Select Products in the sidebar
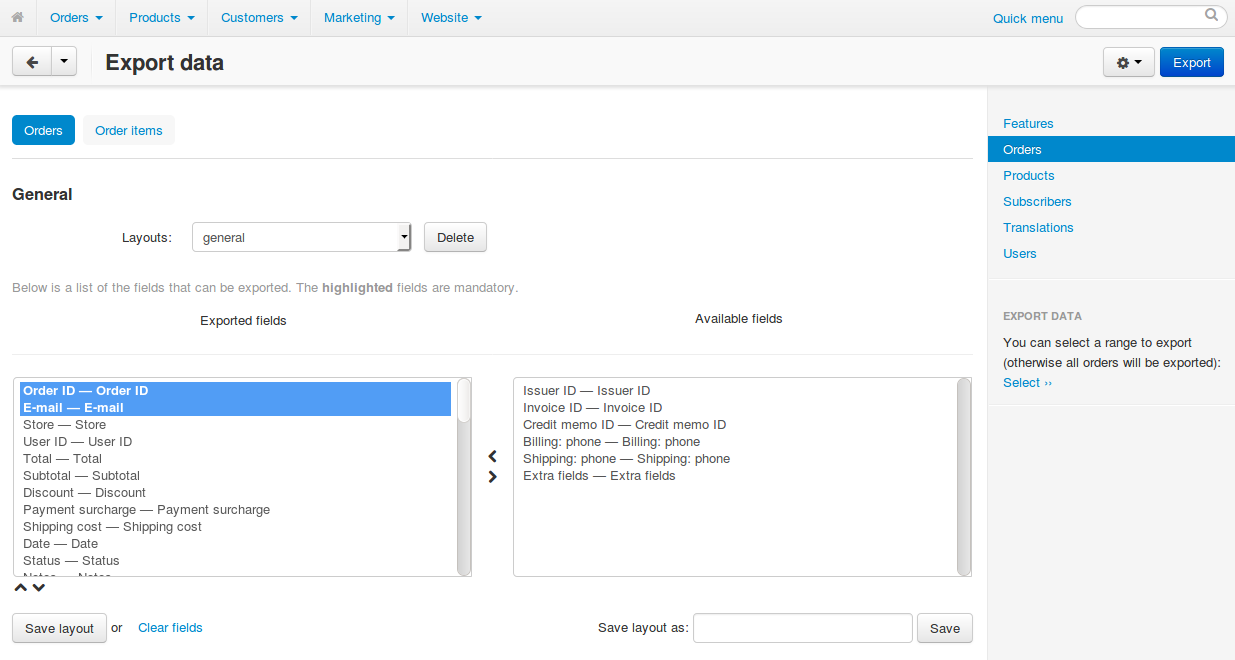This screenshot has height=660, width=1235. point(1029,176)
